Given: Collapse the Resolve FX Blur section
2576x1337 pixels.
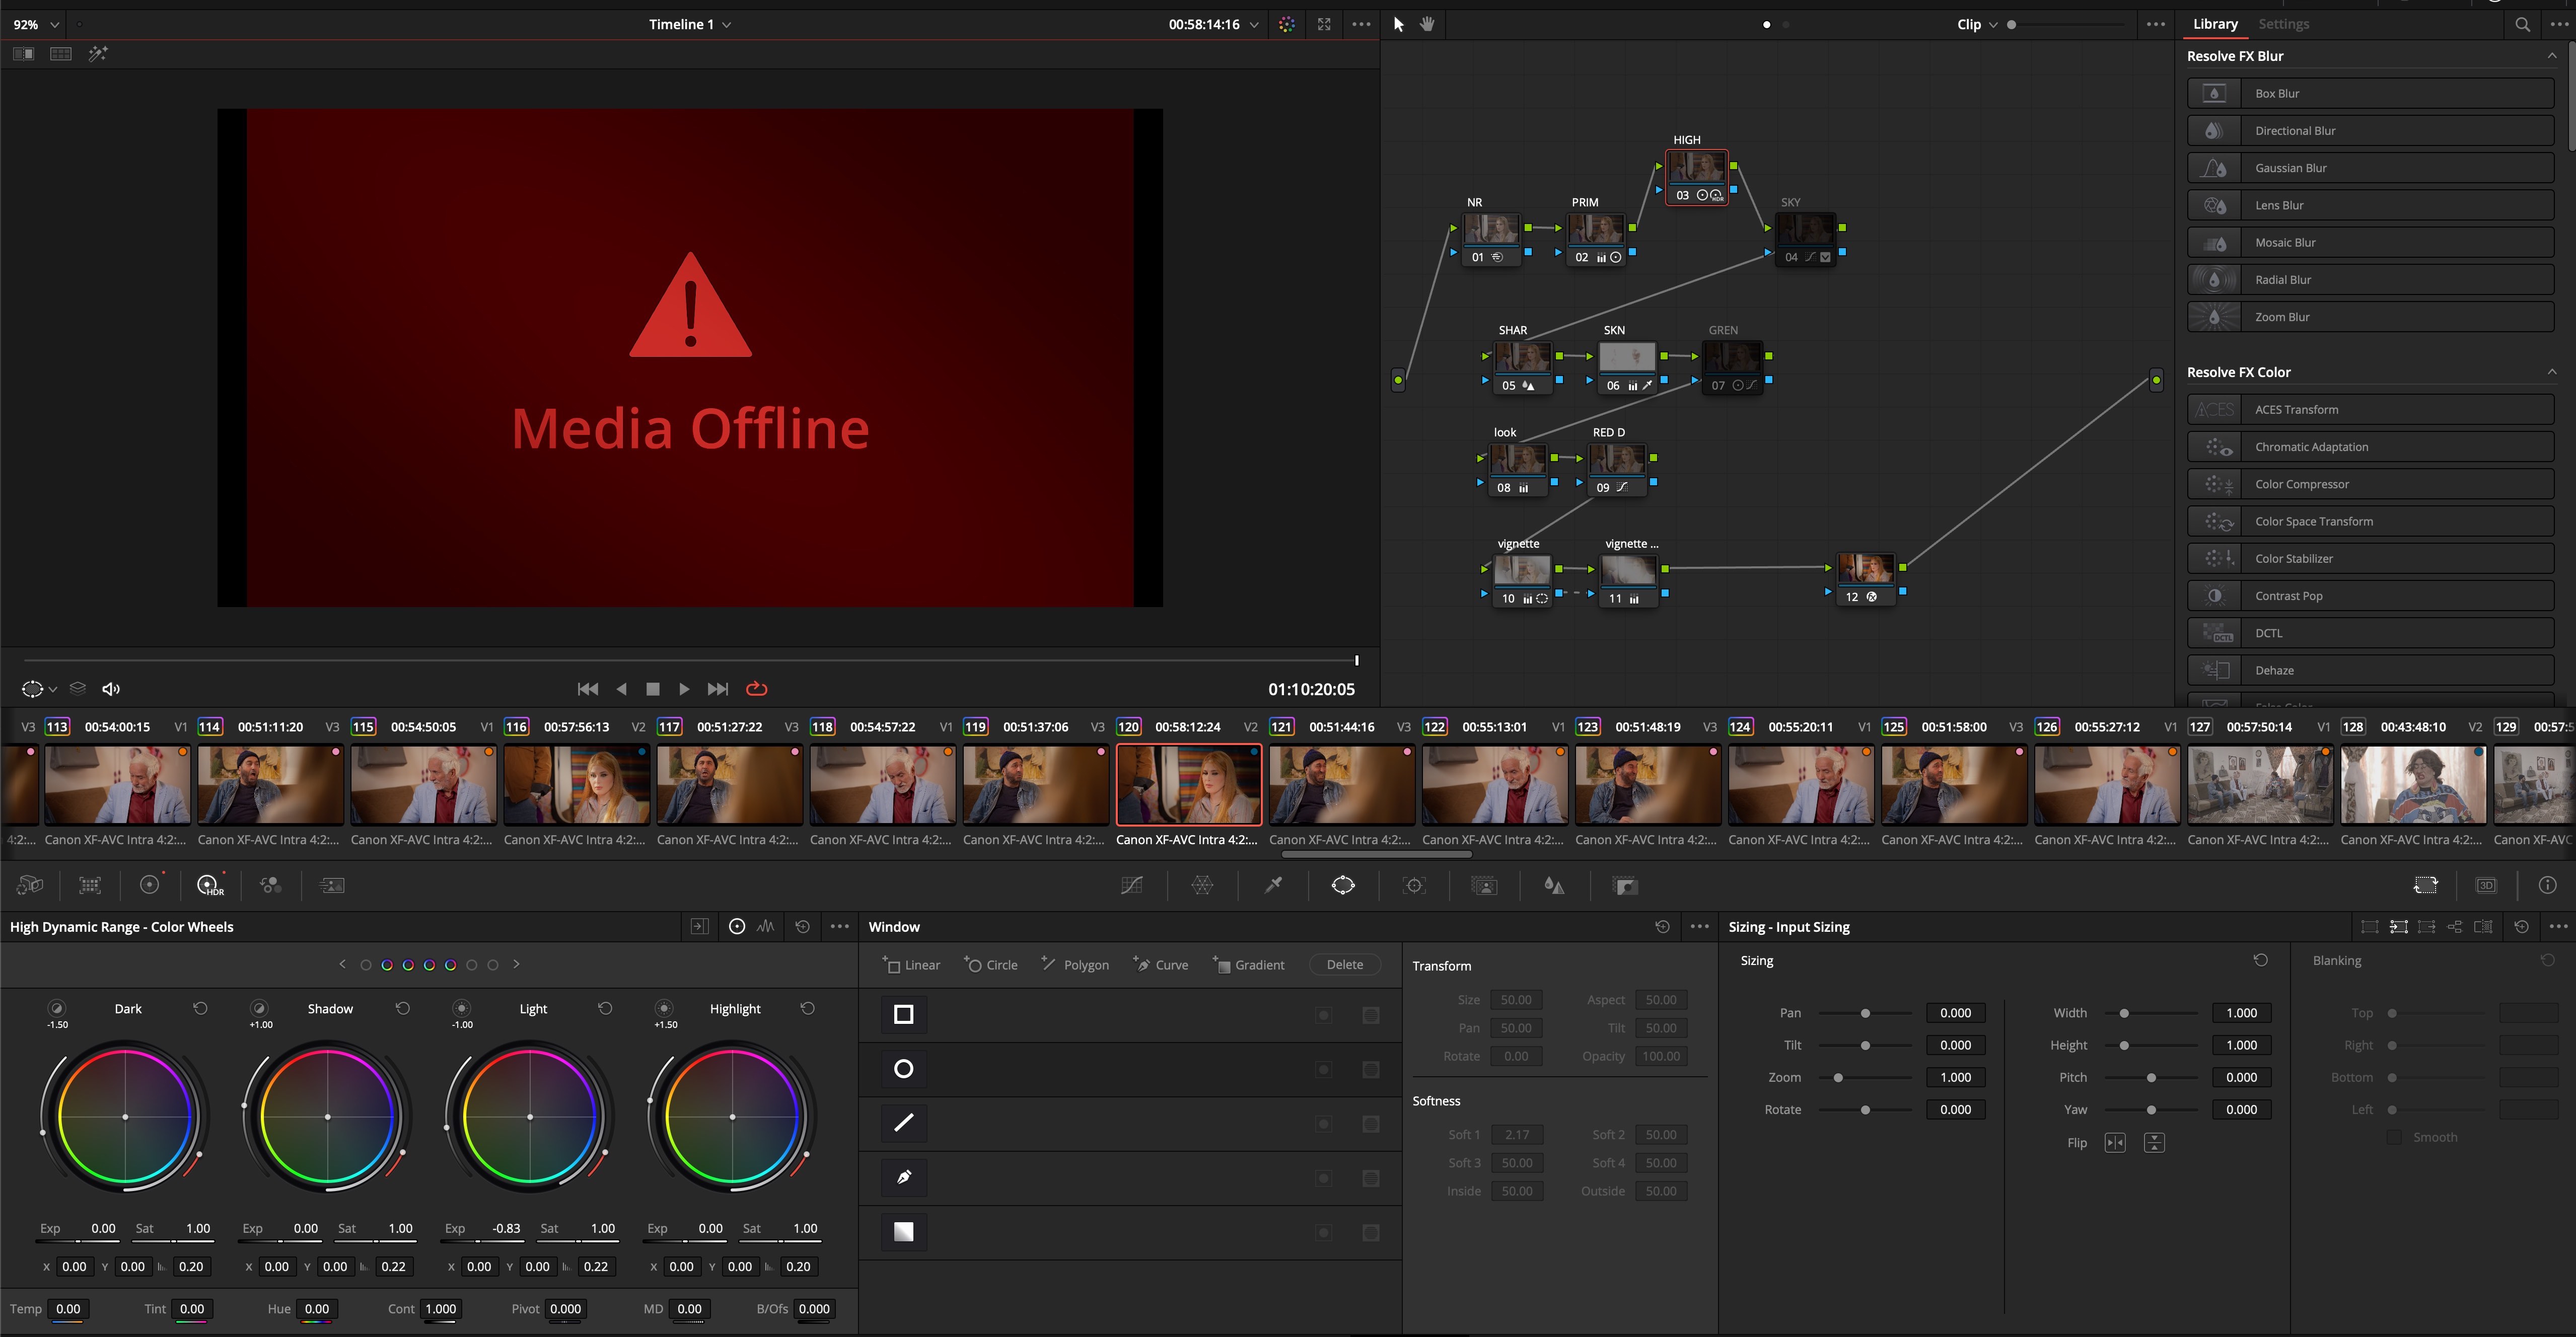Looking at the screenshot, I should pyautogui.click(x=2551, y=56).
